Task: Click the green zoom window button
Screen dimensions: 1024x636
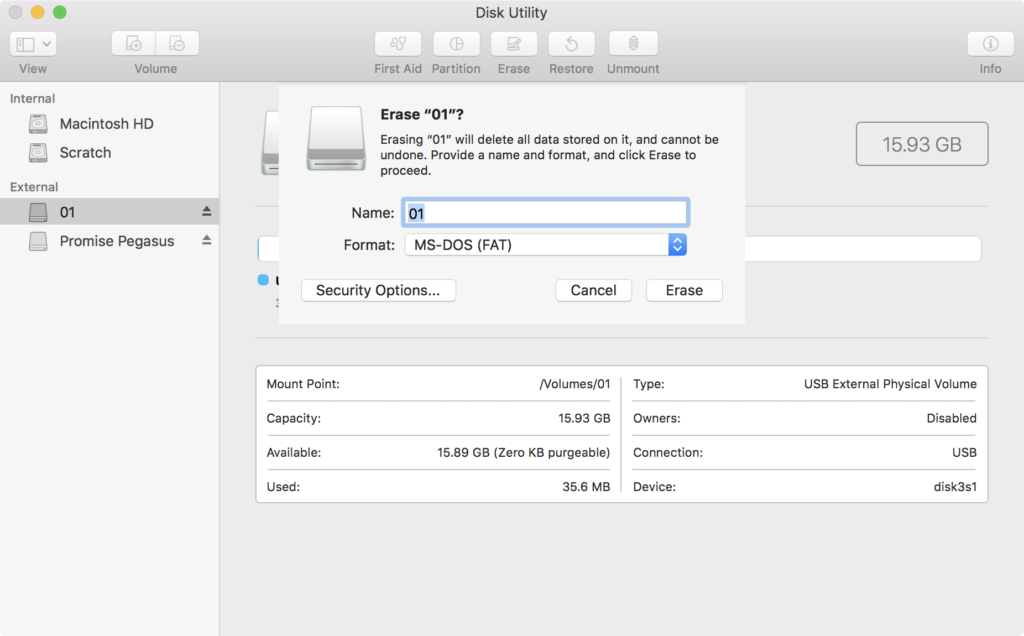Action: pyautogui.click(x=59, y=12)
